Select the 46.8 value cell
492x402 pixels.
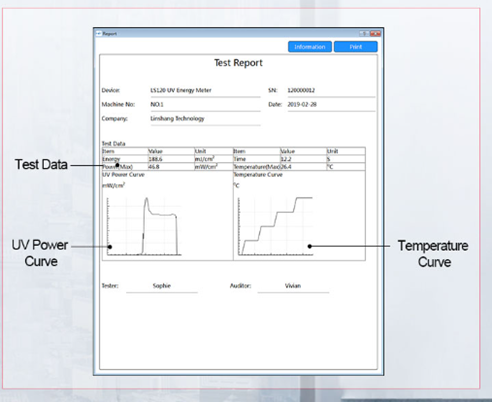[x=171, y=167]
